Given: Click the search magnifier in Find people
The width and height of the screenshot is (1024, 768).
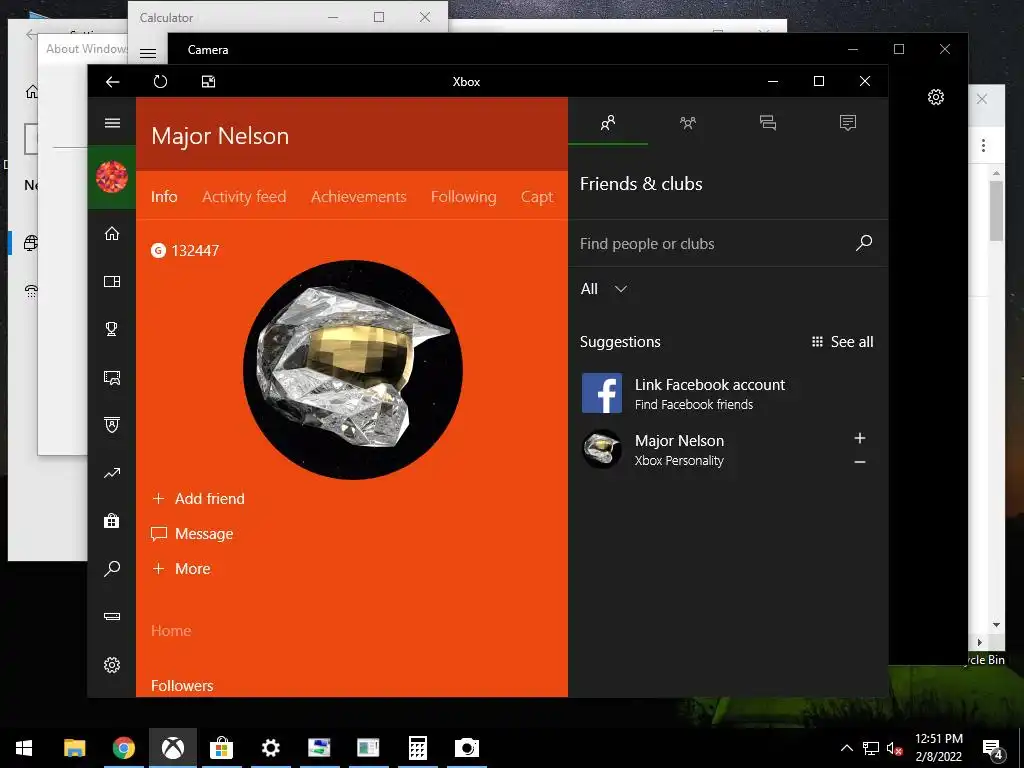Looking at the screenshot, I should coord(864,243).
